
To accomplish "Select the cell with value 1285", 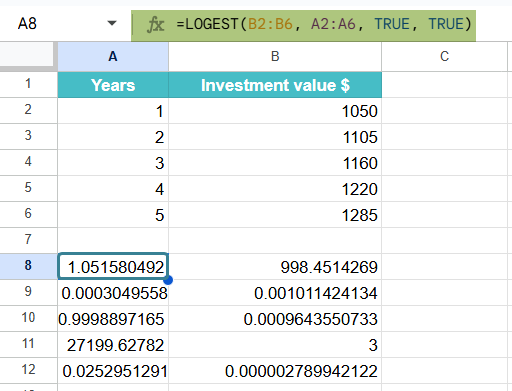I will (275, 215).
